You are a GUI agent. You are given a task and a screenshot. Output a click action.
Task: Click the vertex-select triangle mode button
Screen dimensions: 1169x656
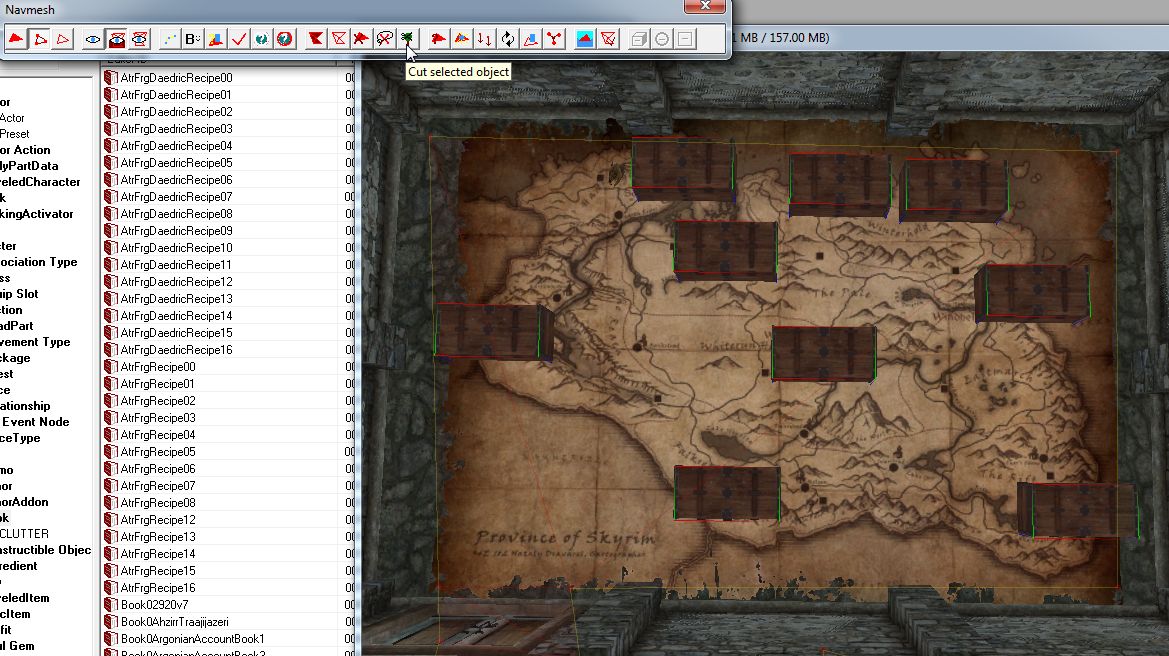pos(40,39)
